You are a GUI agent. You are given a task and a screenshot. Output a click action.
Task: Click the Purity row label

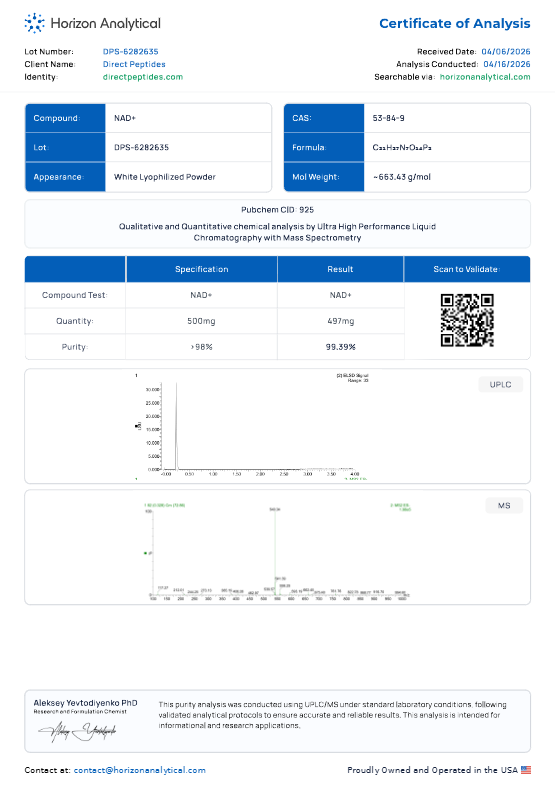(75, 347)
